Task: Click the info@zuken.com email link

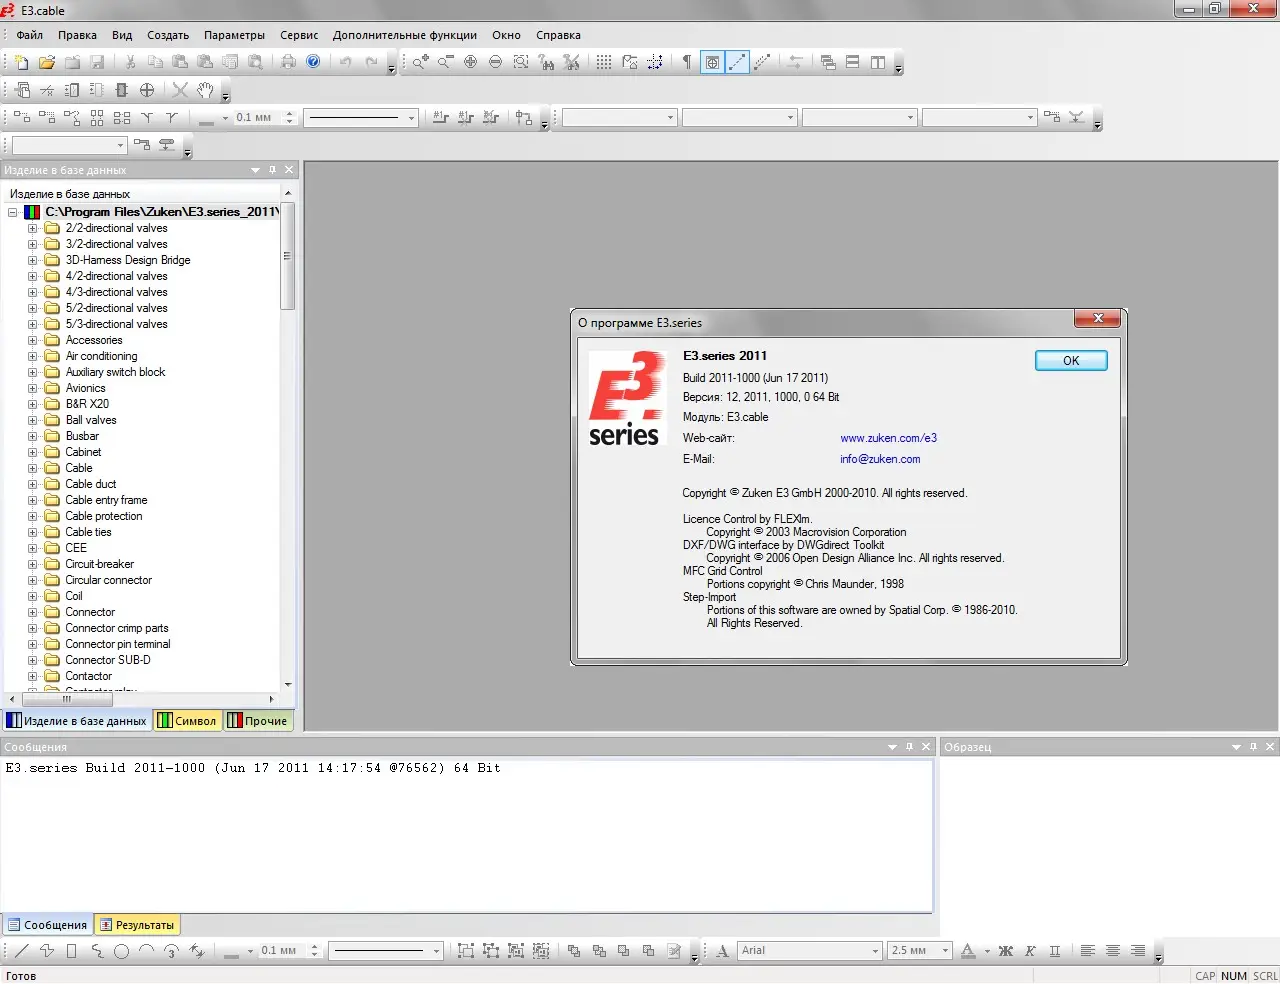Action: click(x=880, y=459)
